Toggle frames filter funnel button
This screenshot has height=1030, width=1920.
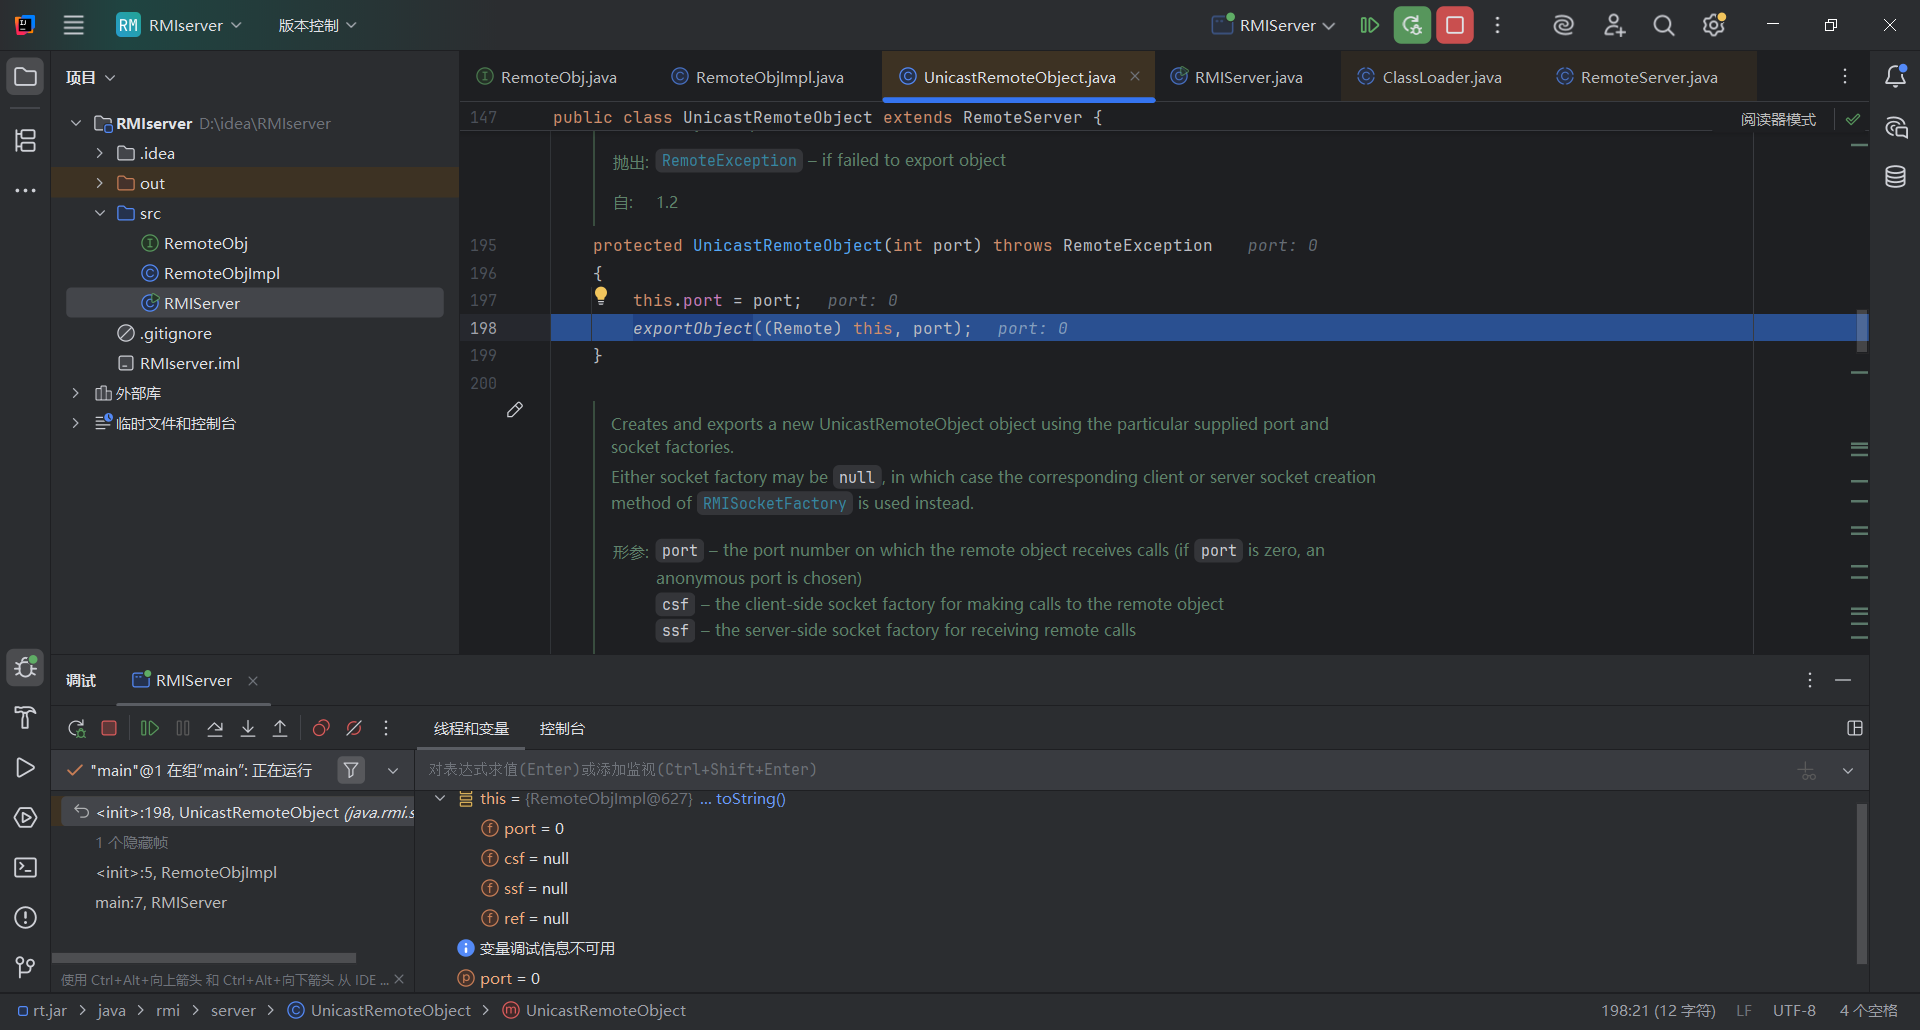351,770
